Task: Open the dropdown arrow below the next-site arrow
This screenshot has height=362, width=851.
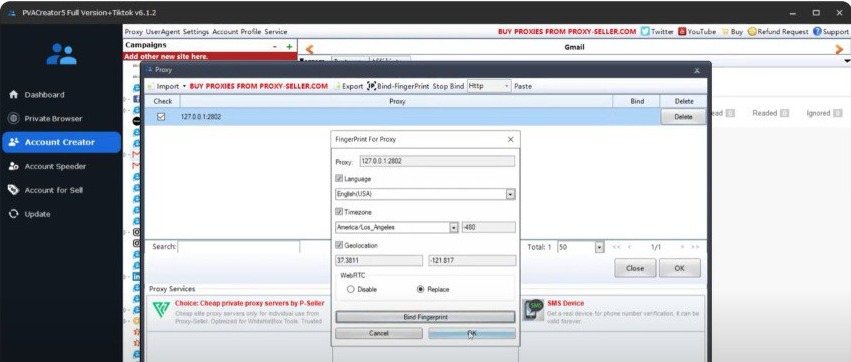Action: tap(846, 62)
